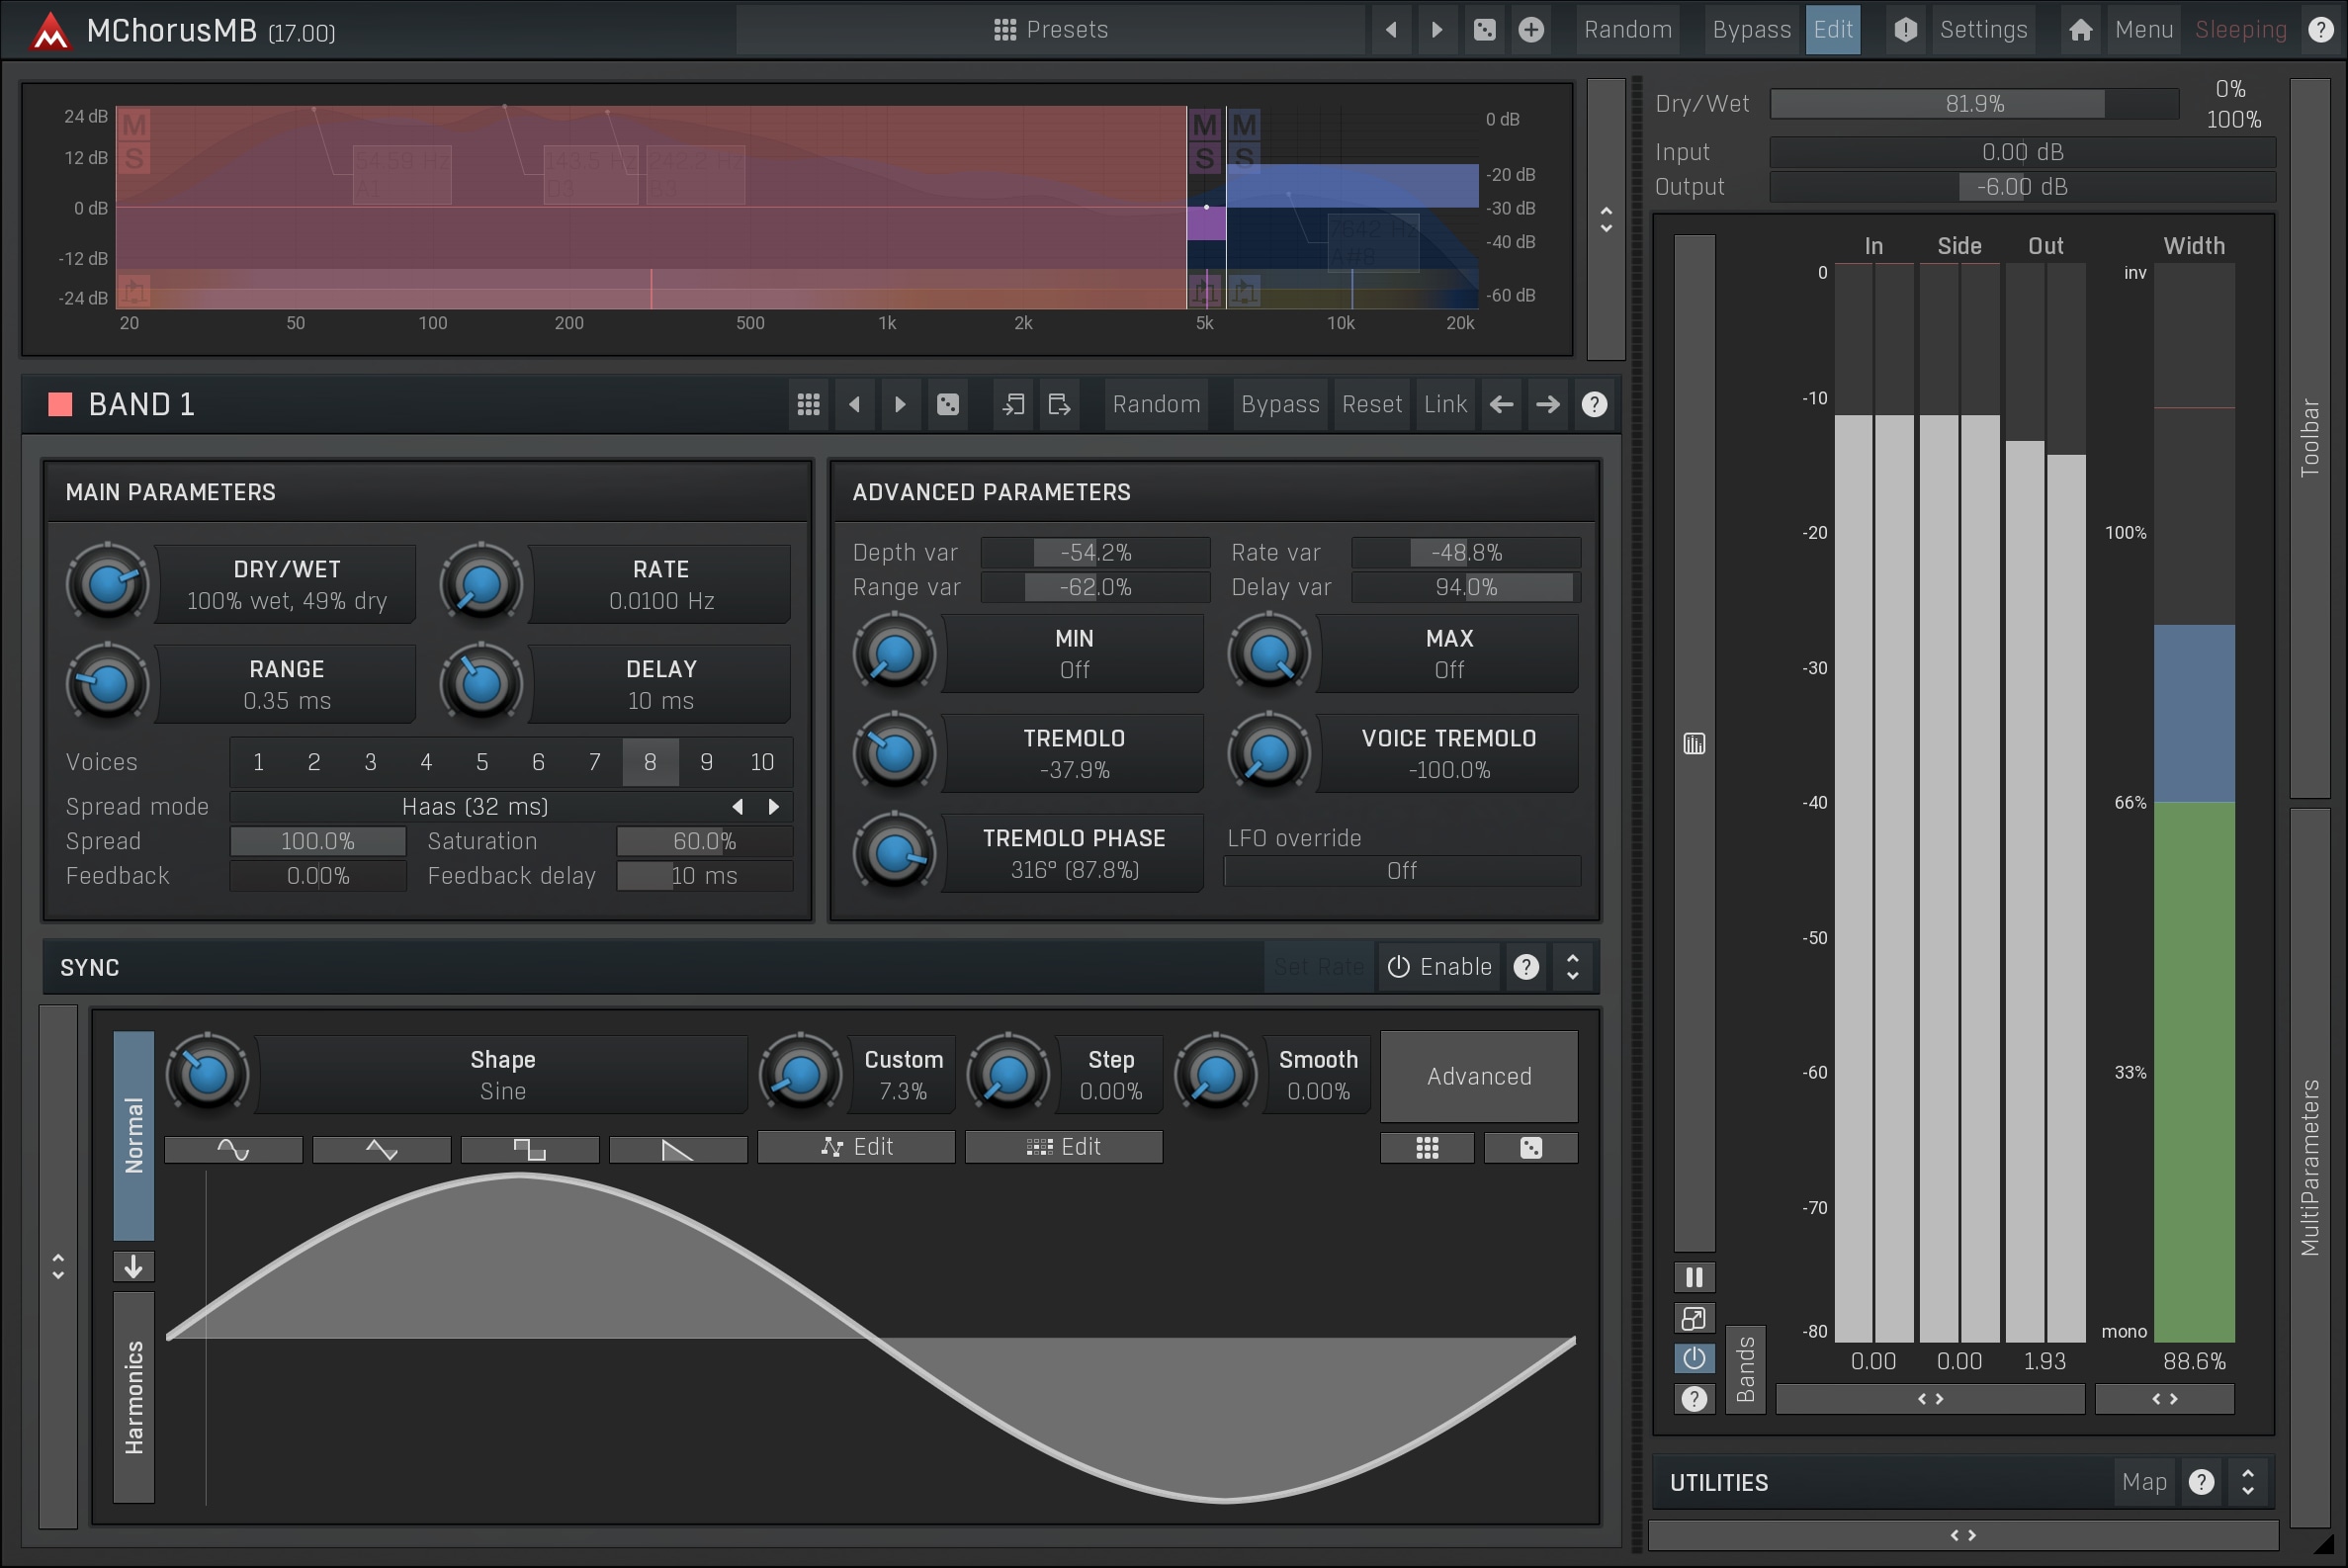Open the band presets grid icon

pyautogui.click(x=808, y=404)
